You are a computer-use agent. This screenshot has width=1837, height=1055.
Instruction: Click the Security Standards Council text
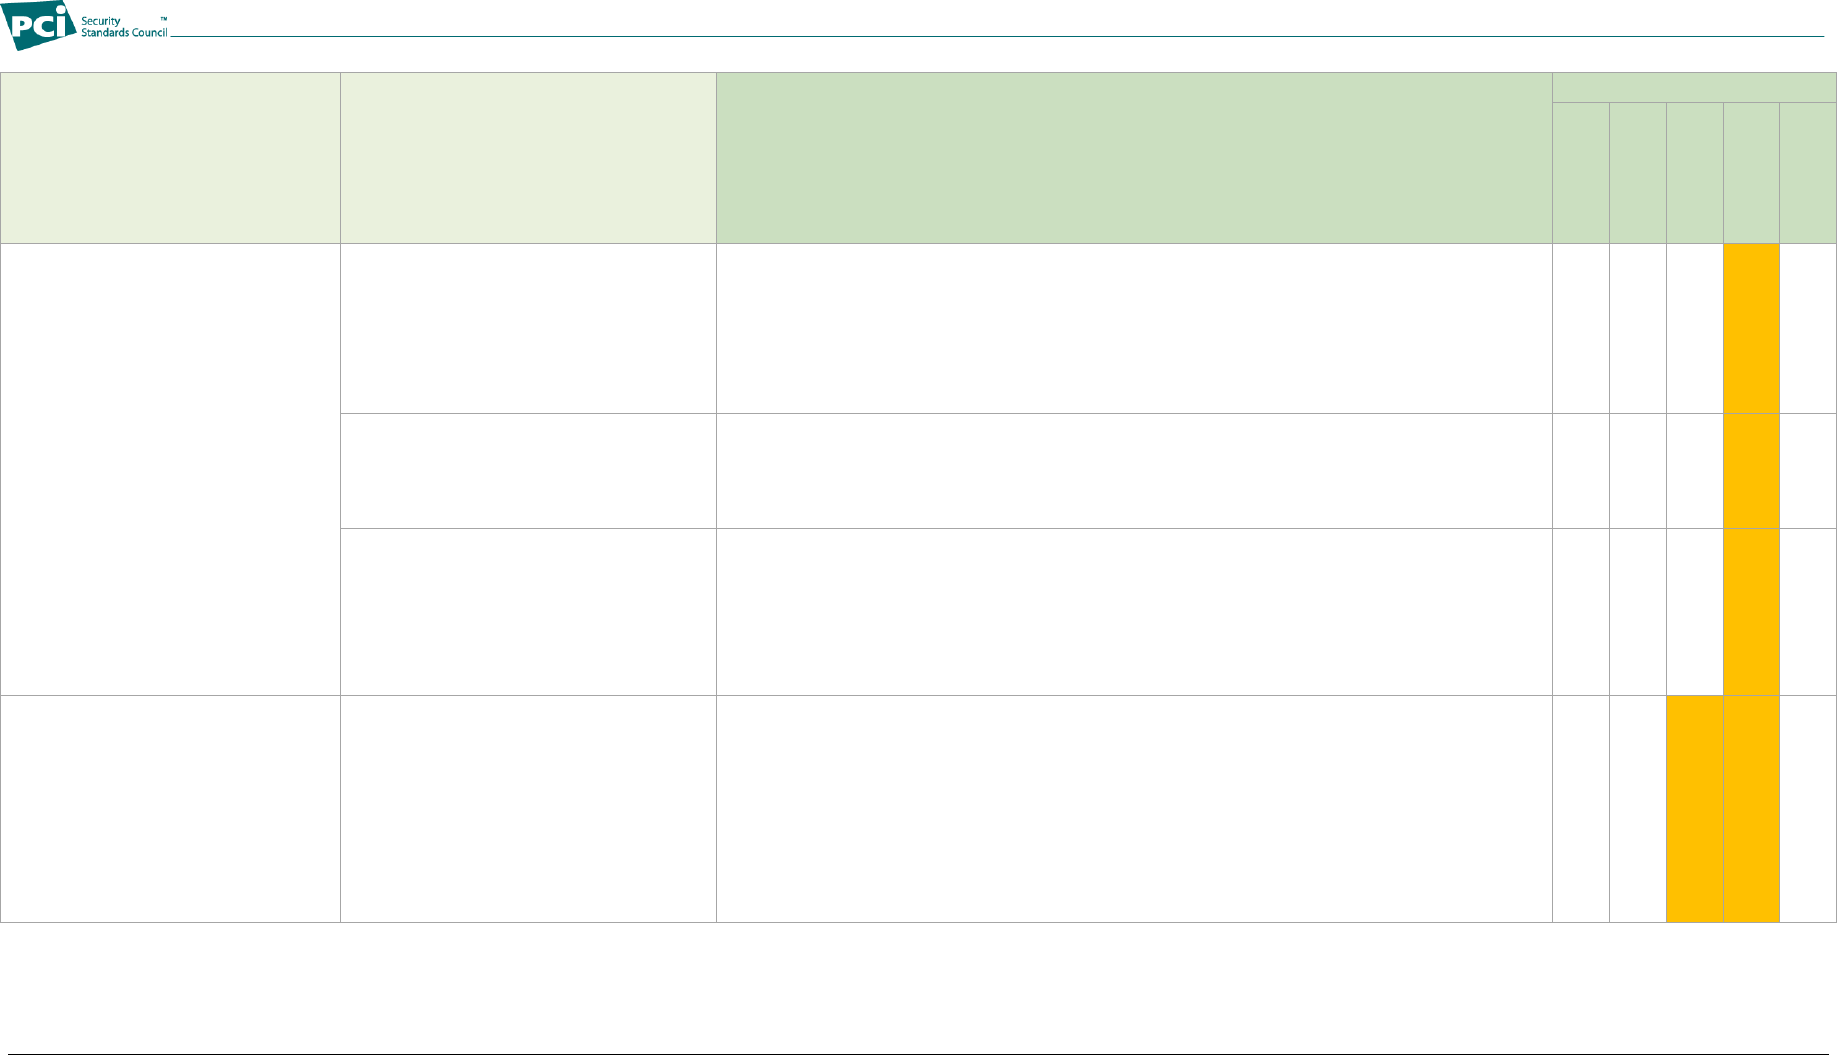tap(124, 27)
